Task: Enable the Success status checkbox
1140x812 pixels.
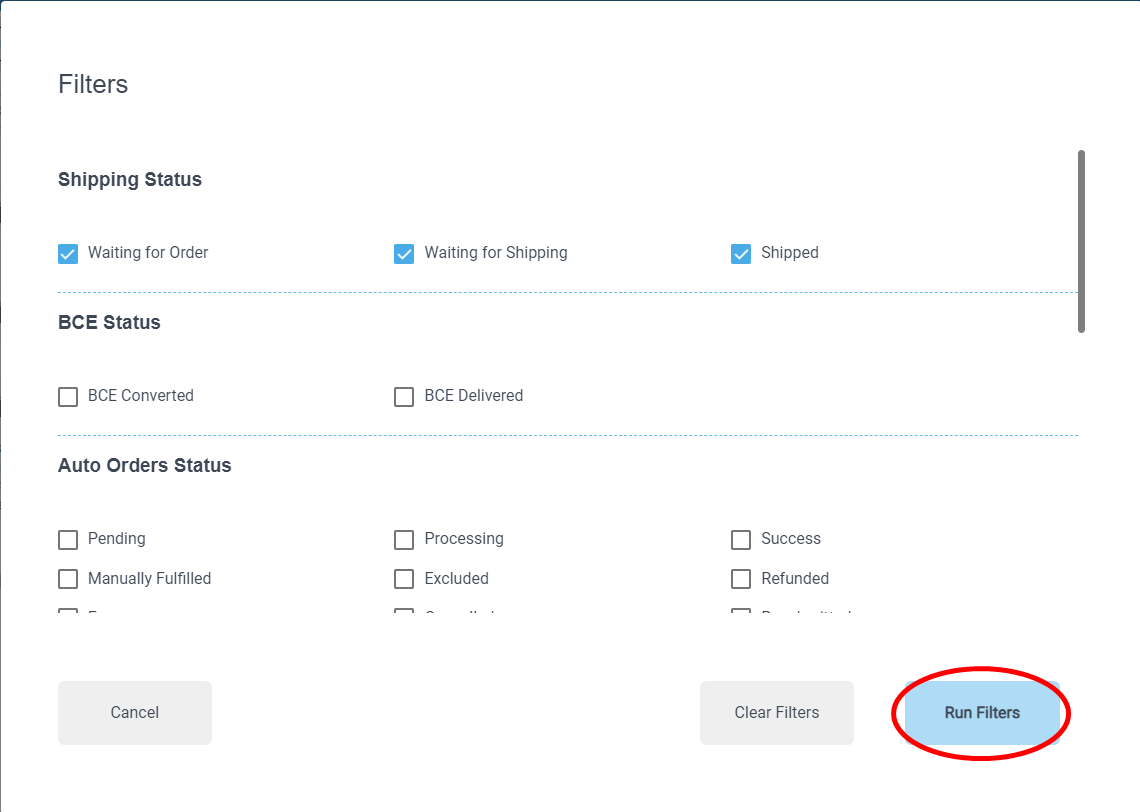Action: (x=741, y=540)
